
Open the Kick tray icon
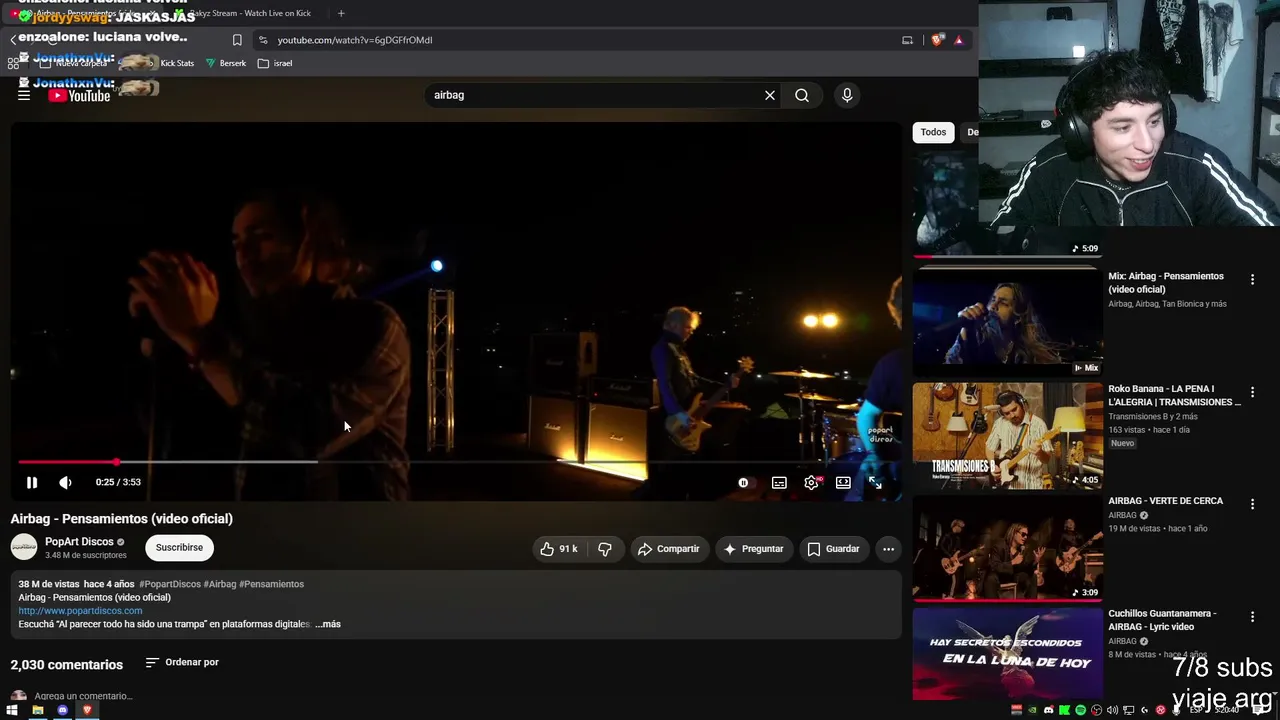(x=1064, y=710)
